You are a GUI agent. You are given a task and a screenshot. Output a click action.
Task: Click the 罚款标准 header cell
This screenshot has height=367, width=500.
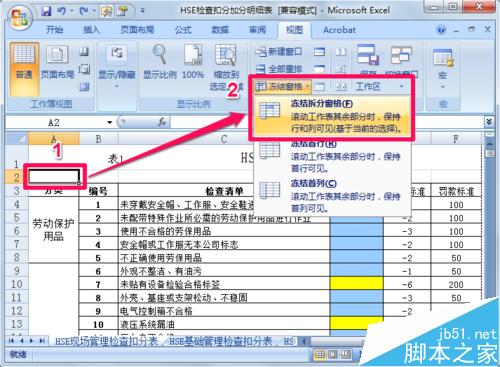coord(456,191)
